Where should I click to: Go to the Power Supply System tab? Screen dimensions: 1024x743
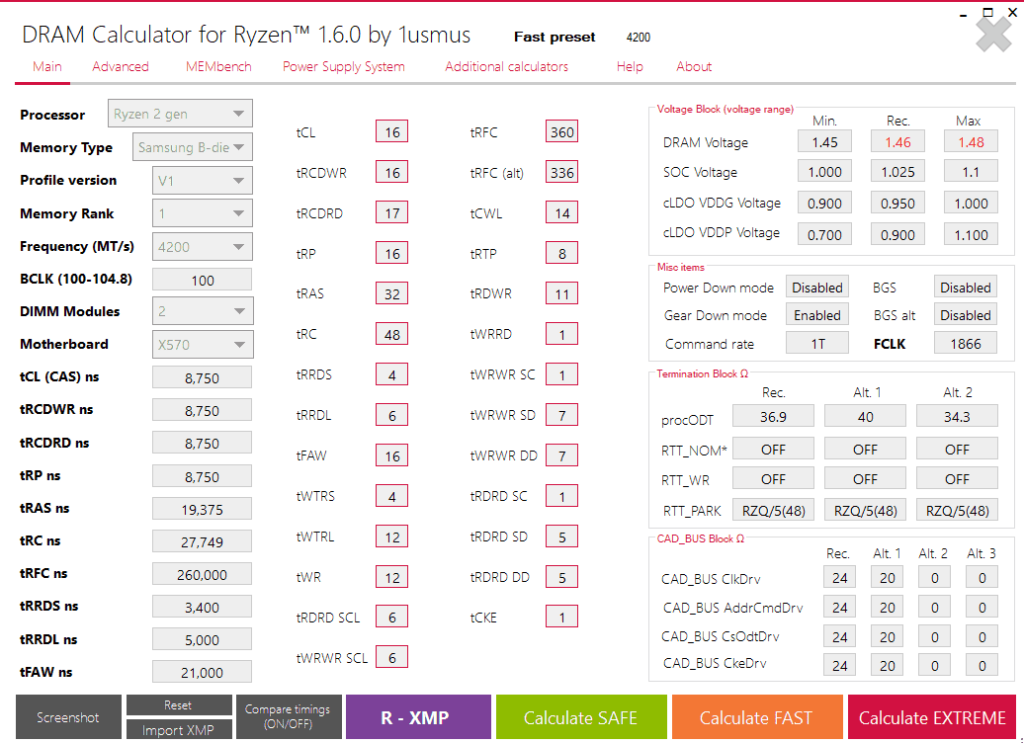[343, 67]
